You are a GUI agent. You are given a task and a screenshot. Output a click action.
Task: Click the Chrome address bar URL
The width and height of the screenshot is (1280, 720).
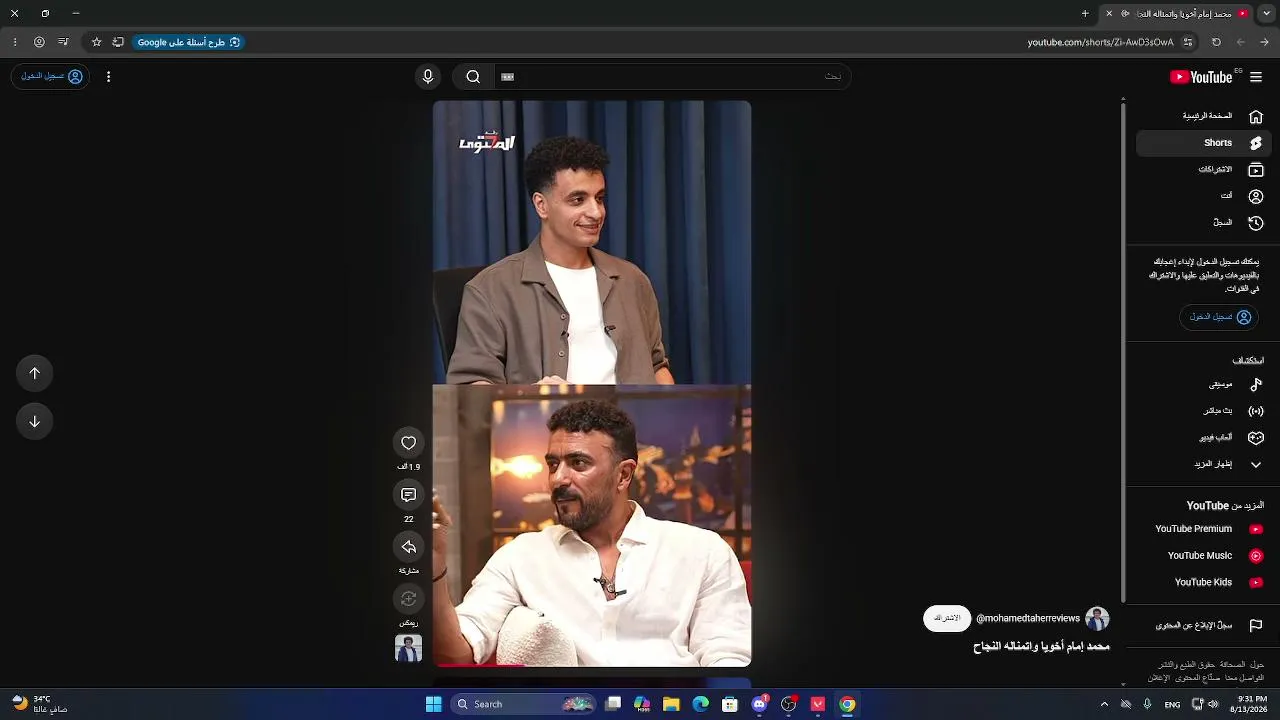[x=1100, y=42]
